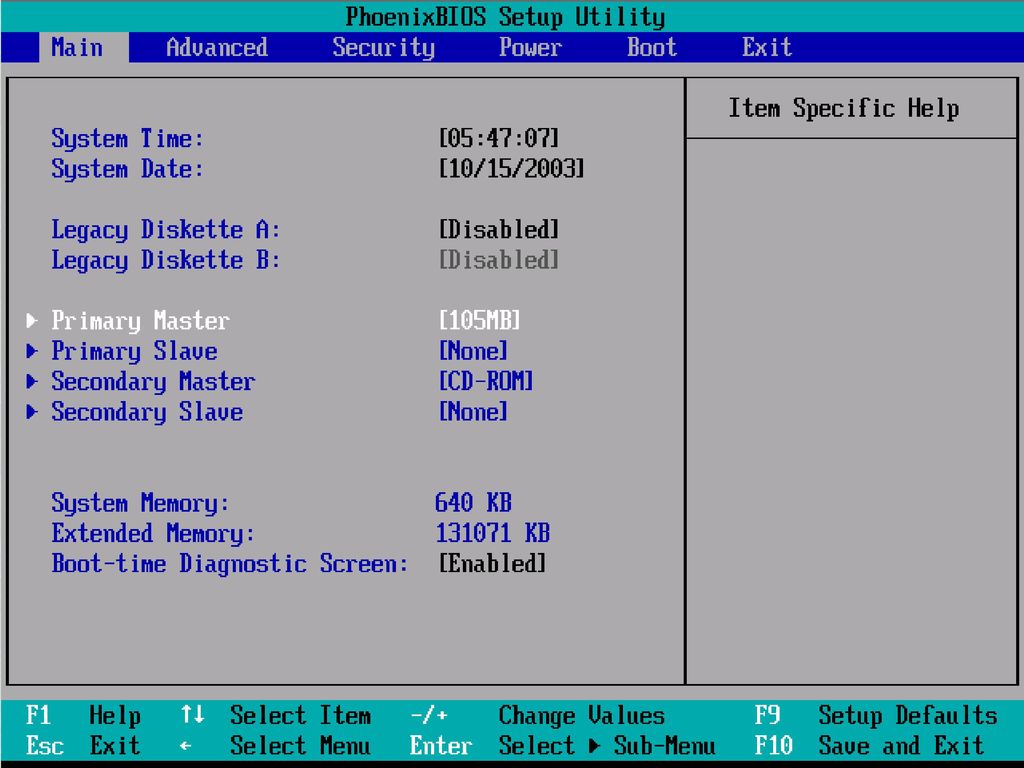Viewport: 1024px width, 768px height.
Task: Toggle Legacy Diskette B Disabled value
Action: (499, 260)
